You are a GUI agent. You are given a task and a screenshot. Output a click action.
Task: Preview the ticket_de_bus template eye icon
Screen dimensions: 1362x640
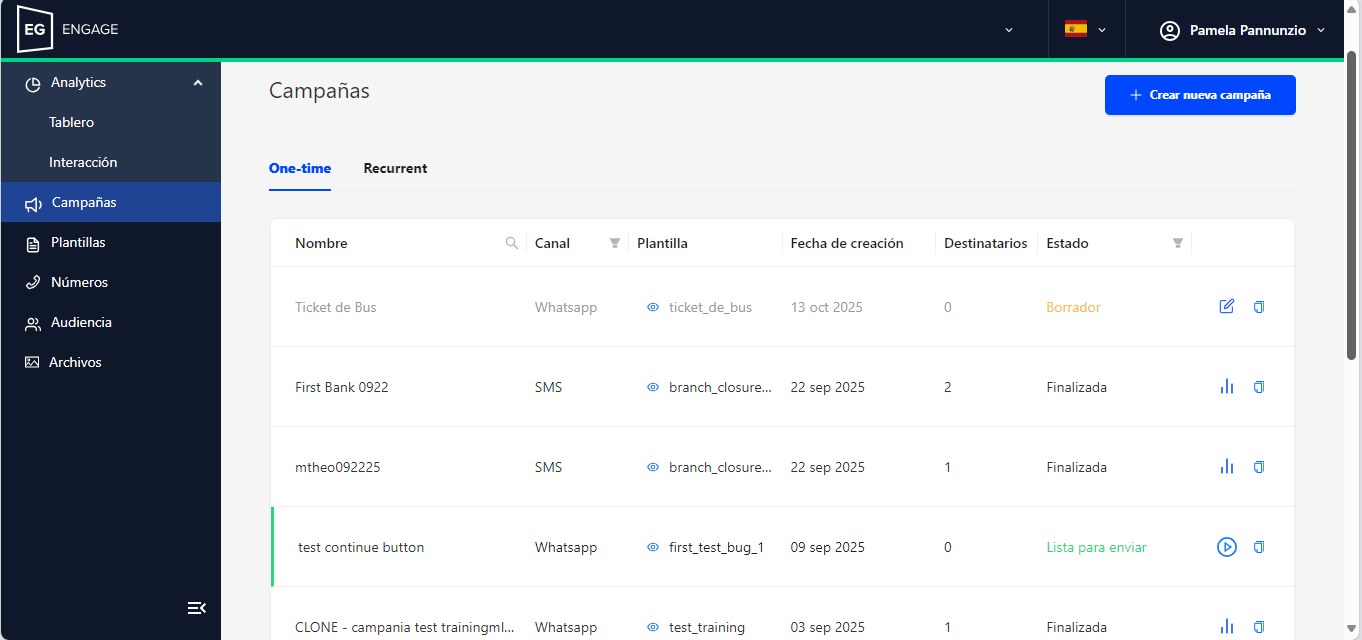pos(653,307)
